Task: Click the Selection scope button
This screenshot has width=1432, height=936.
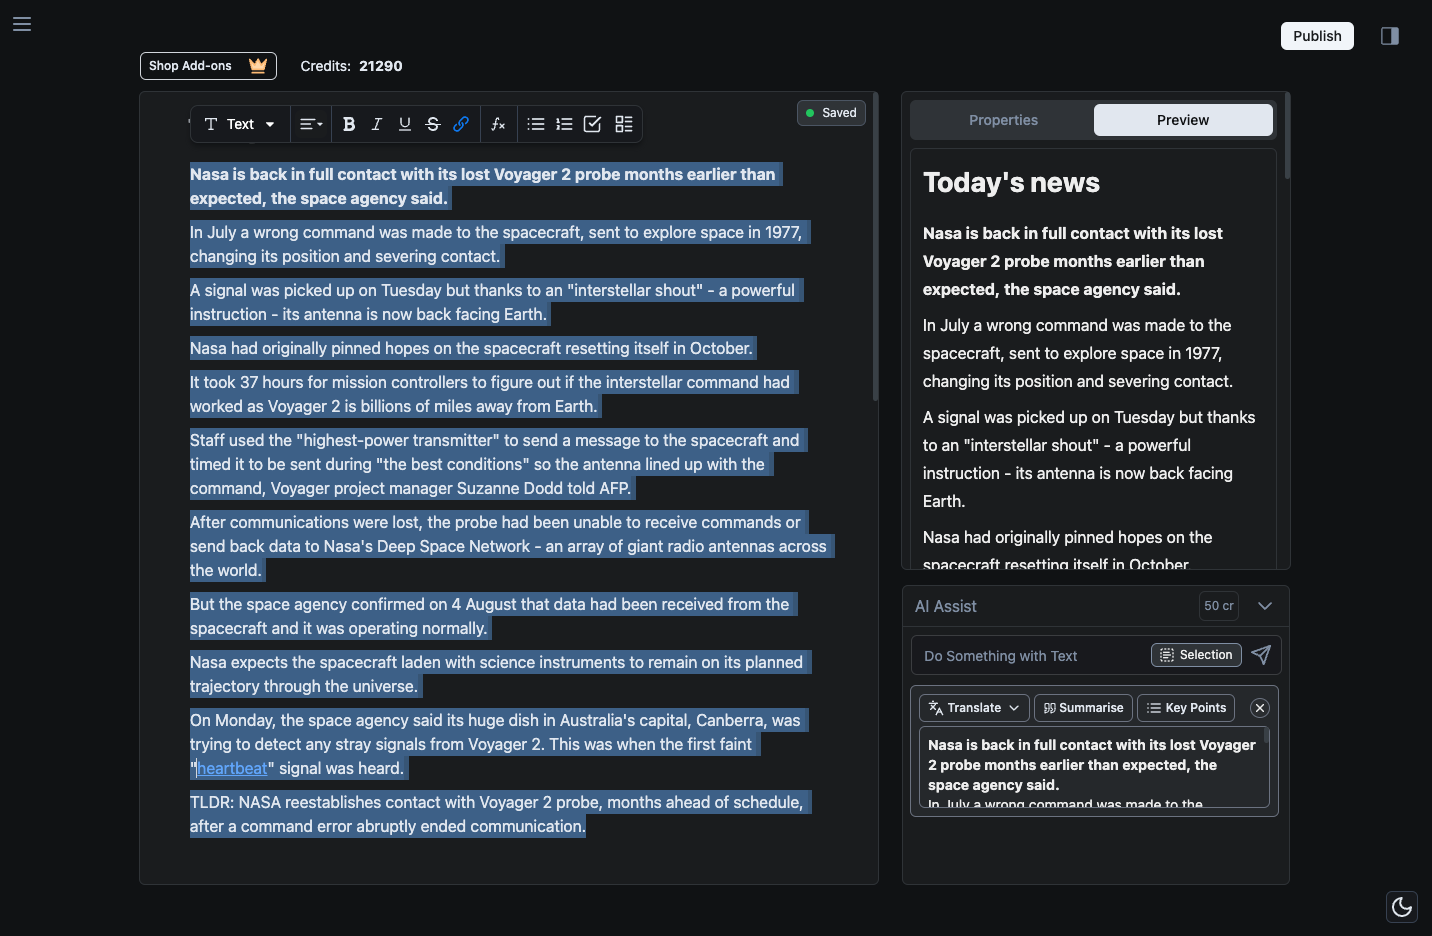Action: 1196,655
